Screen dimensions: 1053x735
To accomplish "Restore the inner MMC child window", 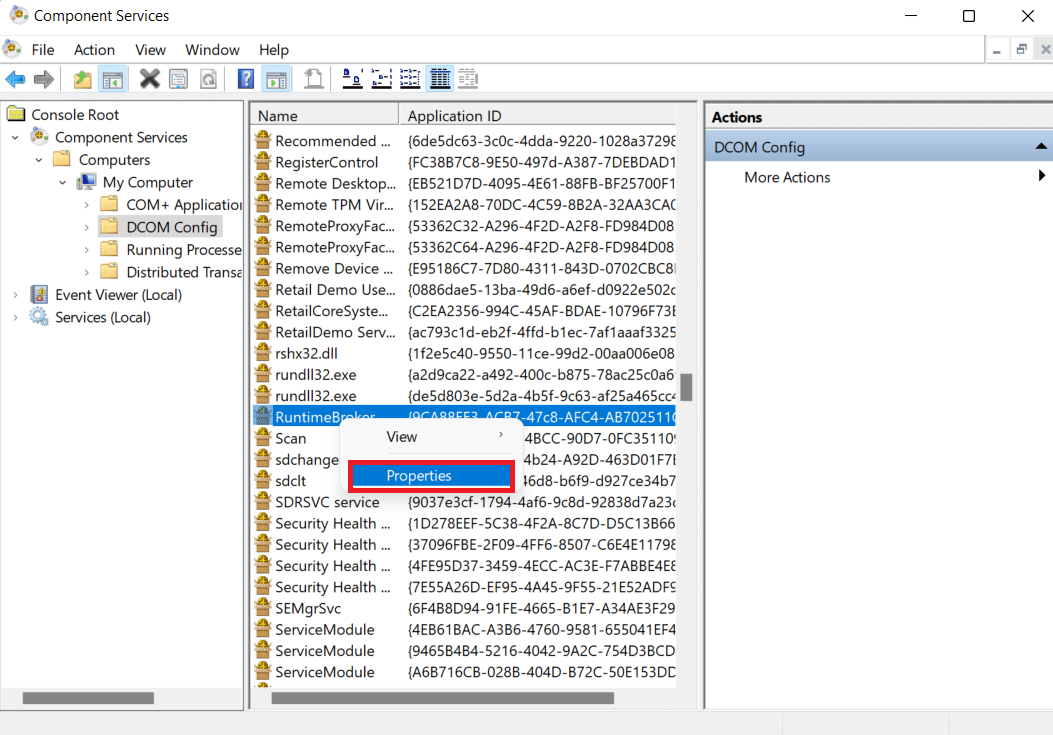I will [1021, 49].
